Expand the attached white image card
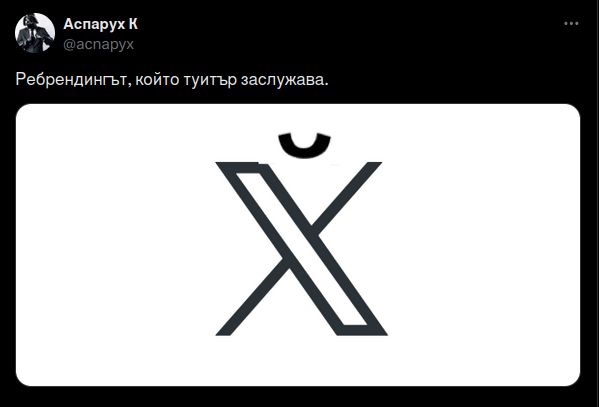 pos(298,245)
